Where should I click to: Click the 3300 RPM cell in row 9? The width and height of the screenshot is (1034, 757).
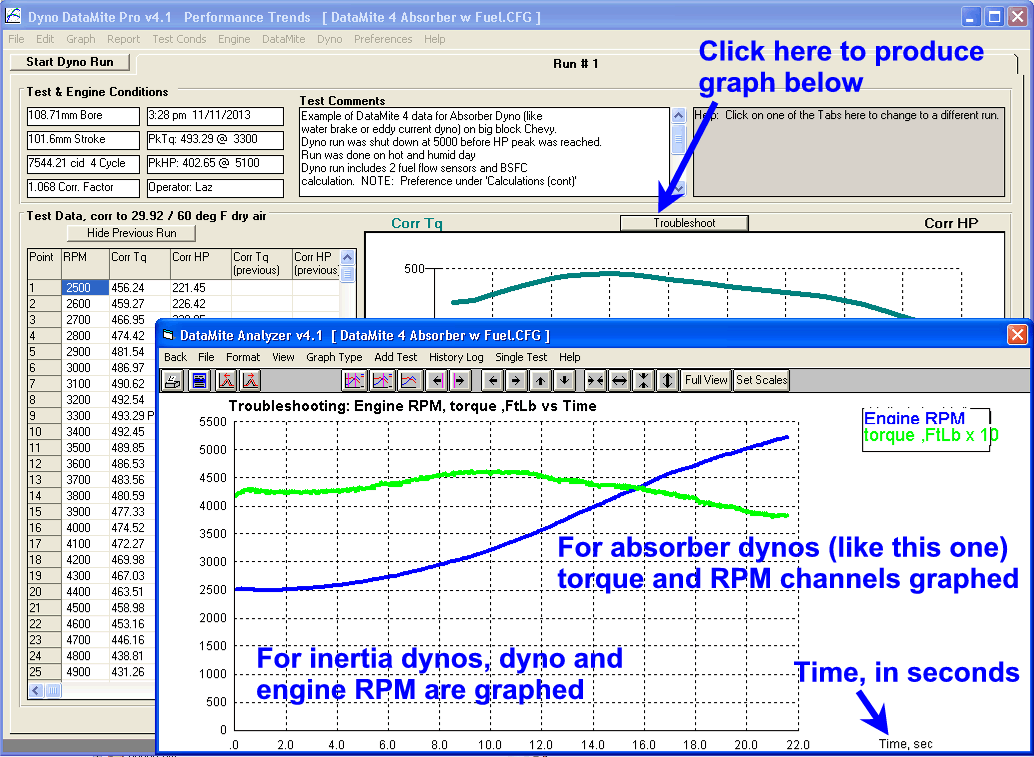[x=86, y=415]
